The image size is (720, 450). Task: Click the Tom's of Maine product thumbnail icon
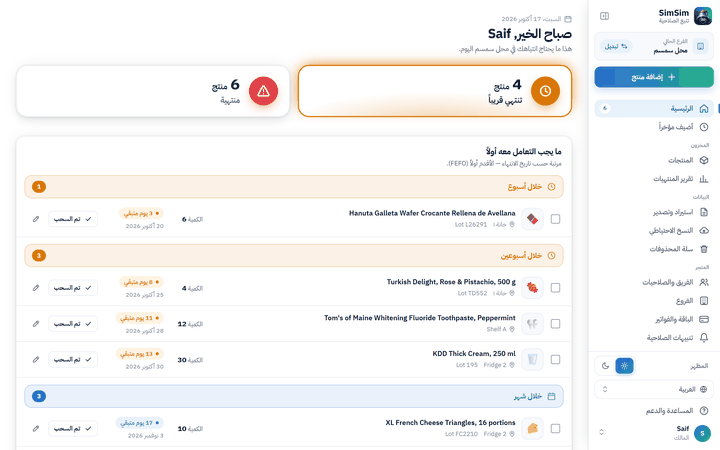[x=532, y=324]
